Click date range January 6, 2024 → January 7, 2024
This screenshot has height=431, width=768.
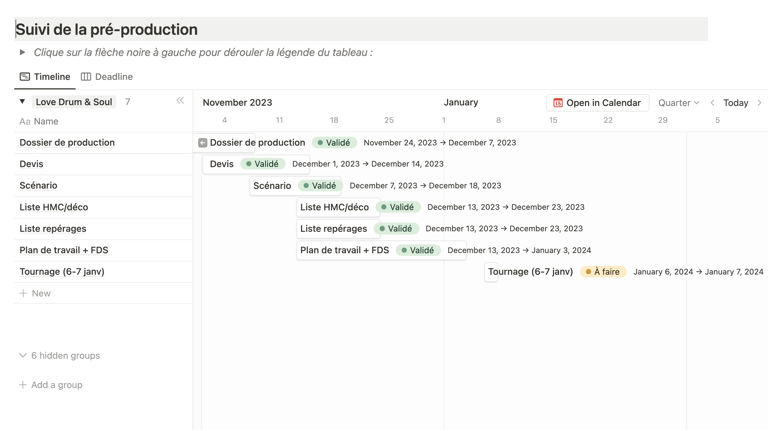(698, 272)
